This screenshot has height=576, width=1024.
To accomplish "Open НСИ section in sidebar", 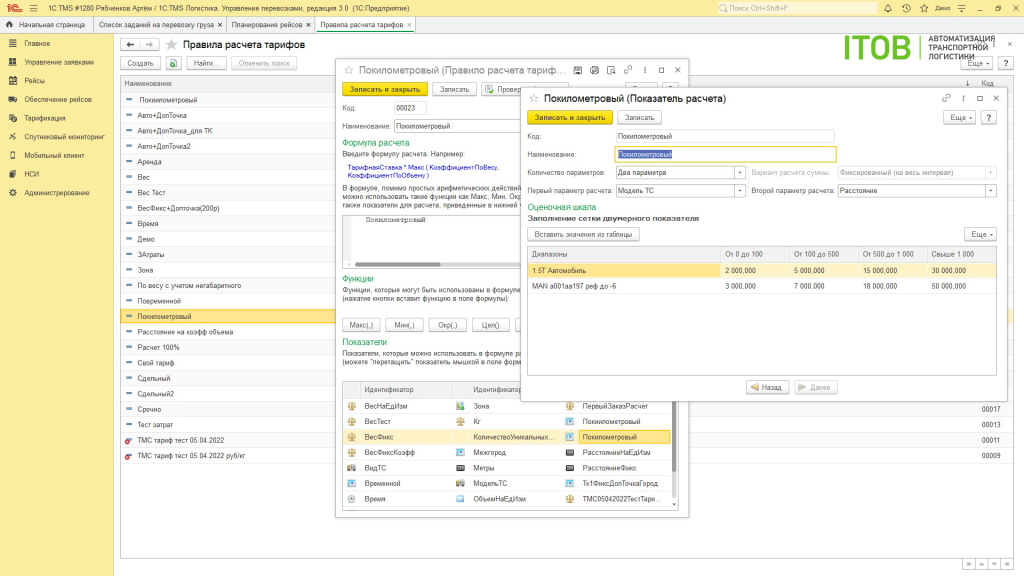I will click(31, 174).
